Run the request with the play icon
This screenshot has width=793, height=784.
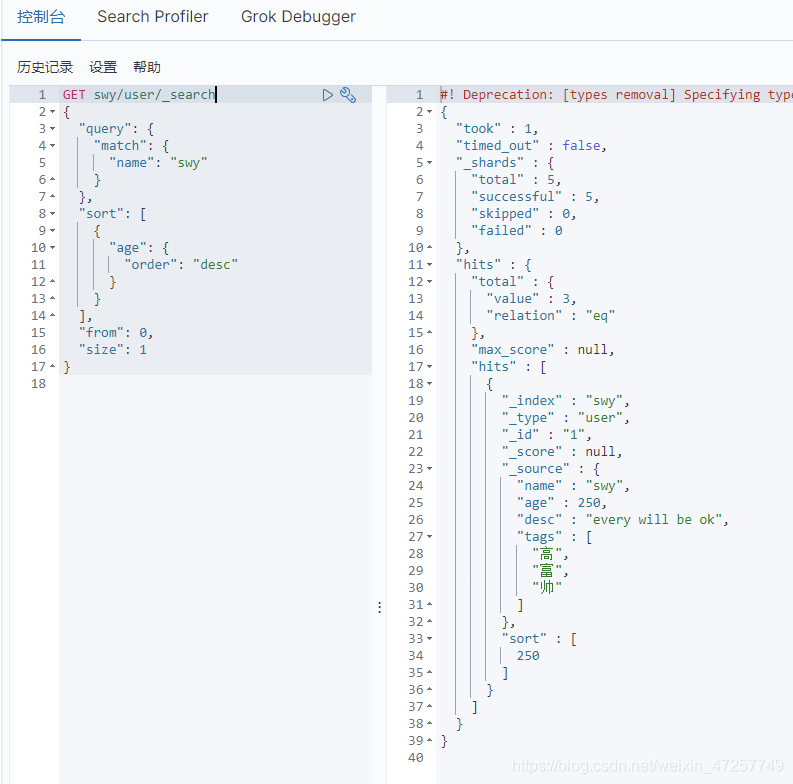(327, 95)
